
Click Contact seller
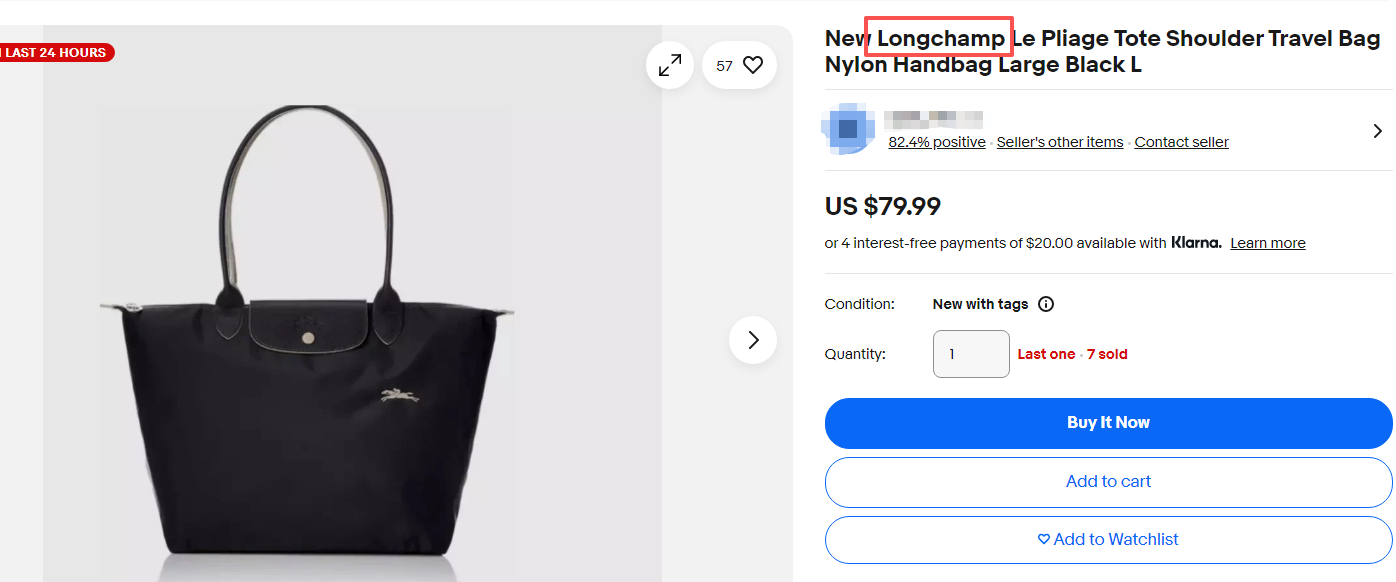1181,141
